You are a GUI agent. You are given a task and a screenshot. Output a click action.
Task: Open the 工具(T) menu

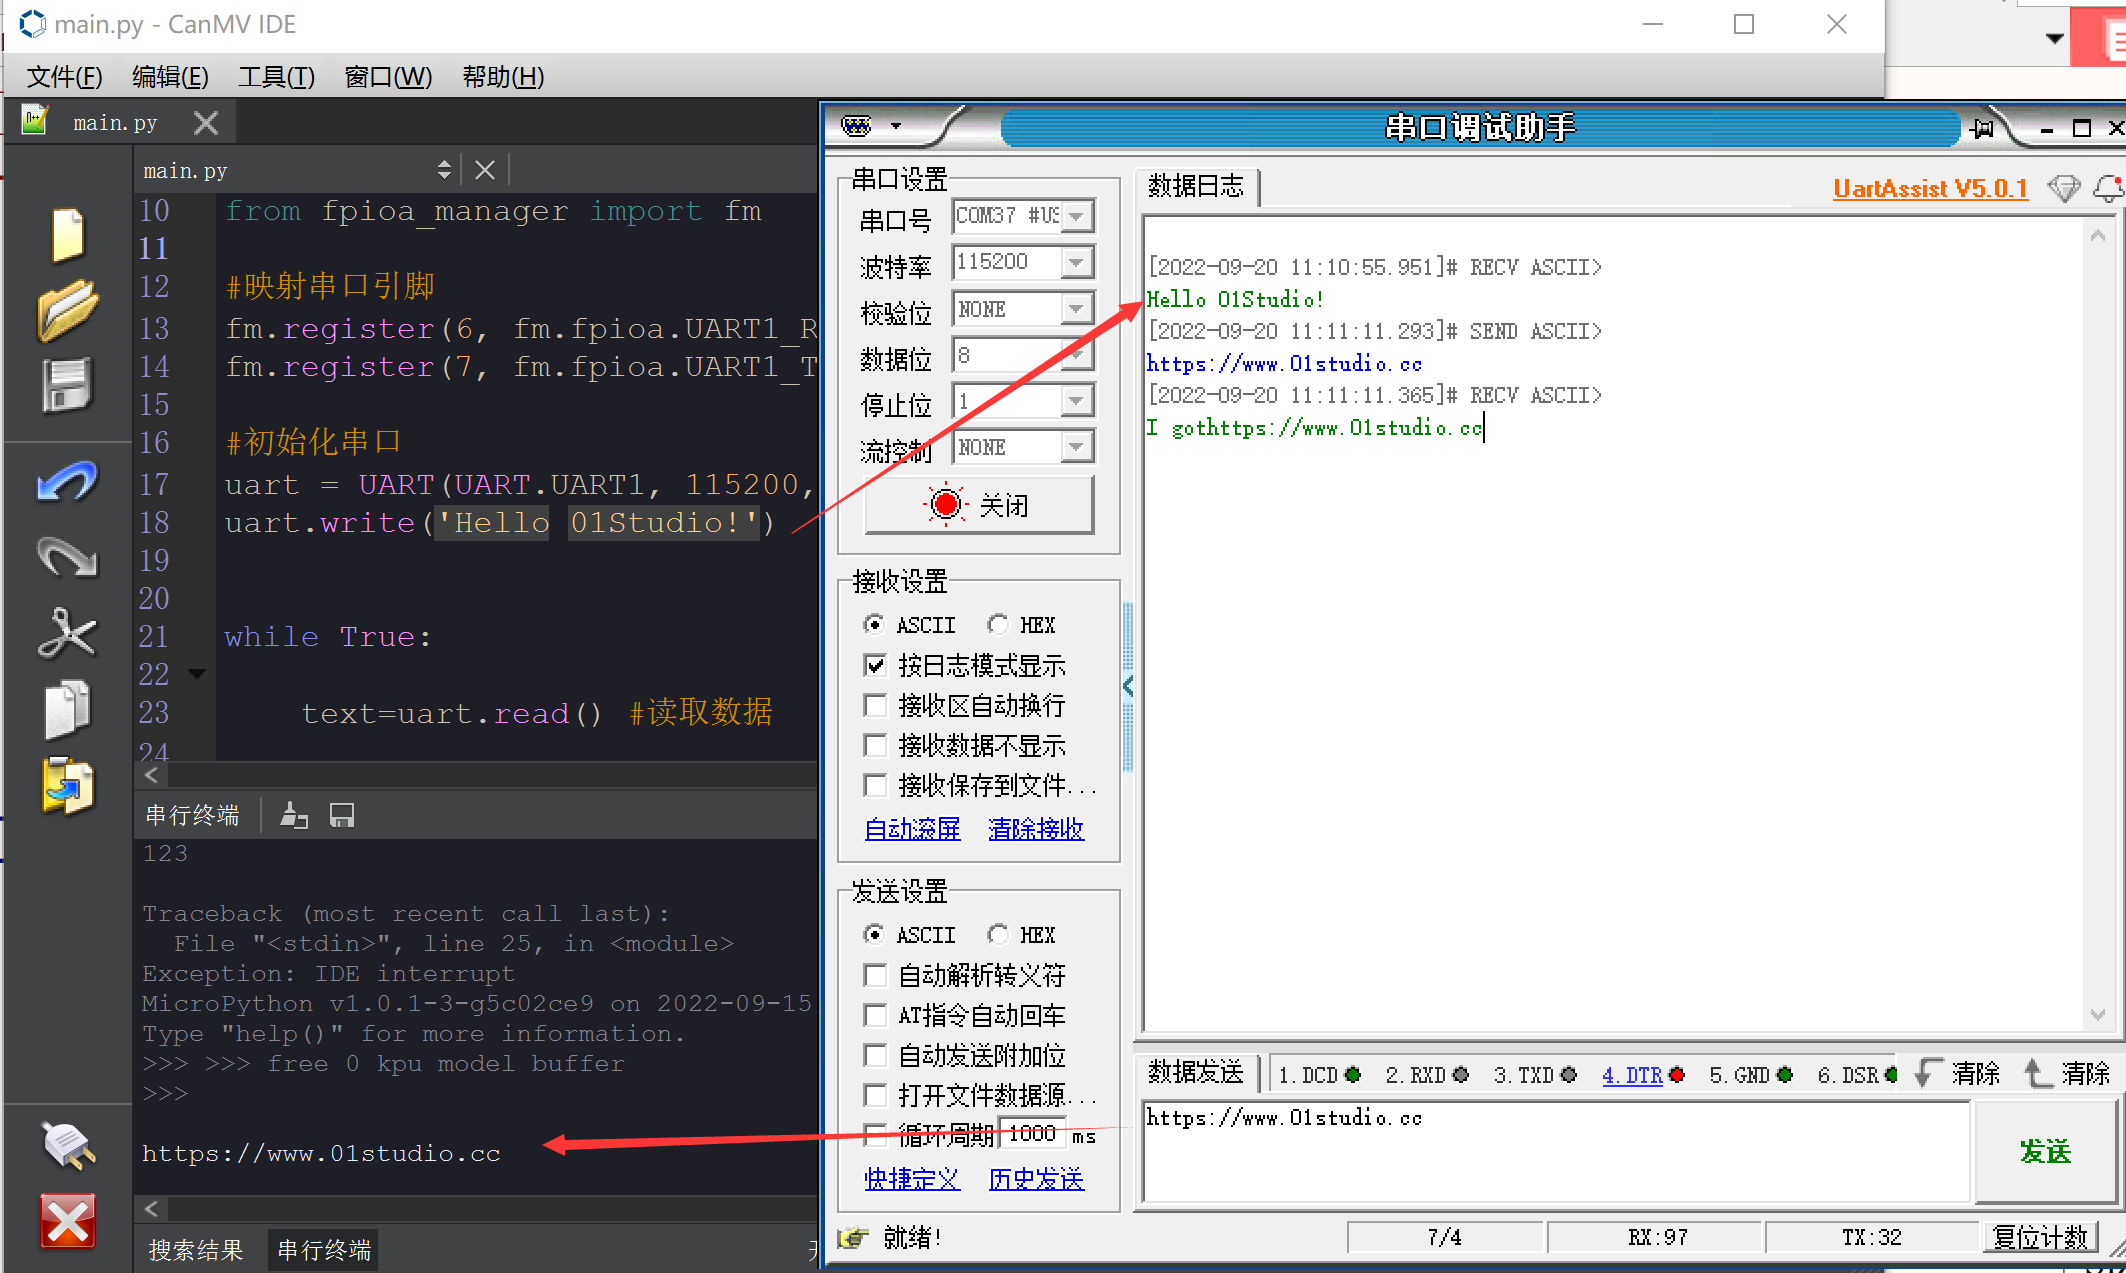pos(276,77)
